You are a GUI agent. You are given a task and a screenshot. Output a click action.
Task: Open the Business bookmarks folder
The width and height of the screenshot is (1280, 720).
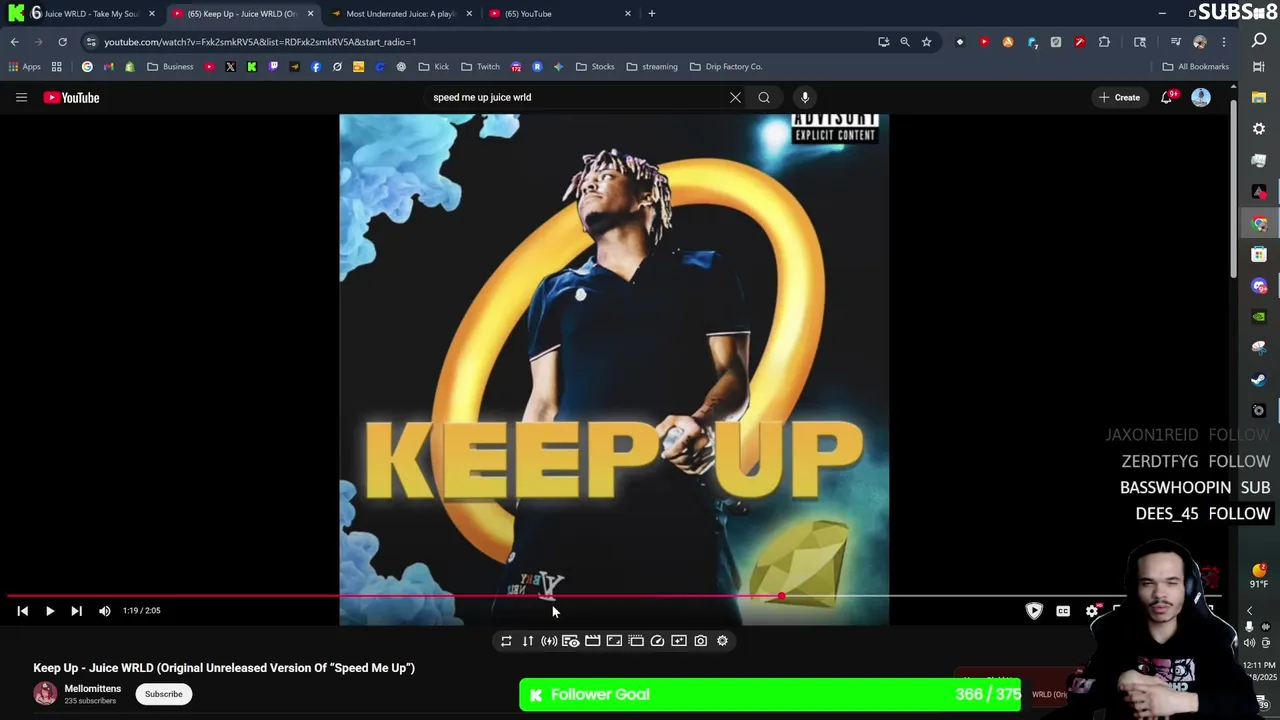point(170,67)
